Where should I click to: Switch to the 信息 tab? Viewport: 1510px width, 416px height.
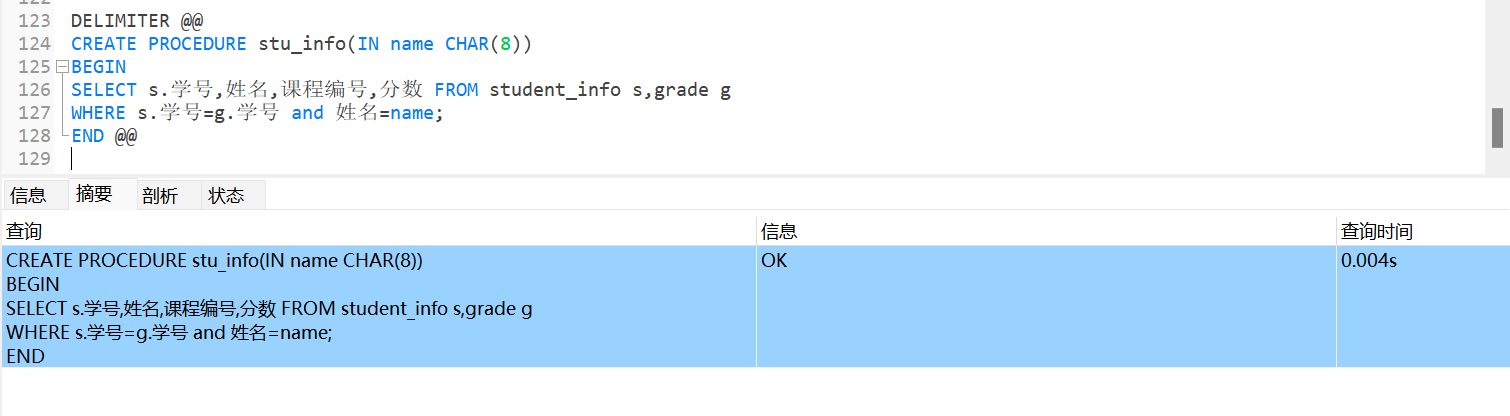pos(28,195)
